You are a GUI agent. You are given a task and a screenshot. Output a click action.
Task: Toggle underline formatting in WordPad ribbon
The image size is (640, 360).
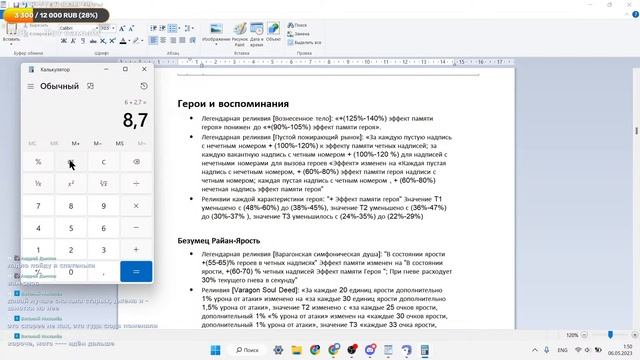click(83, 41)
